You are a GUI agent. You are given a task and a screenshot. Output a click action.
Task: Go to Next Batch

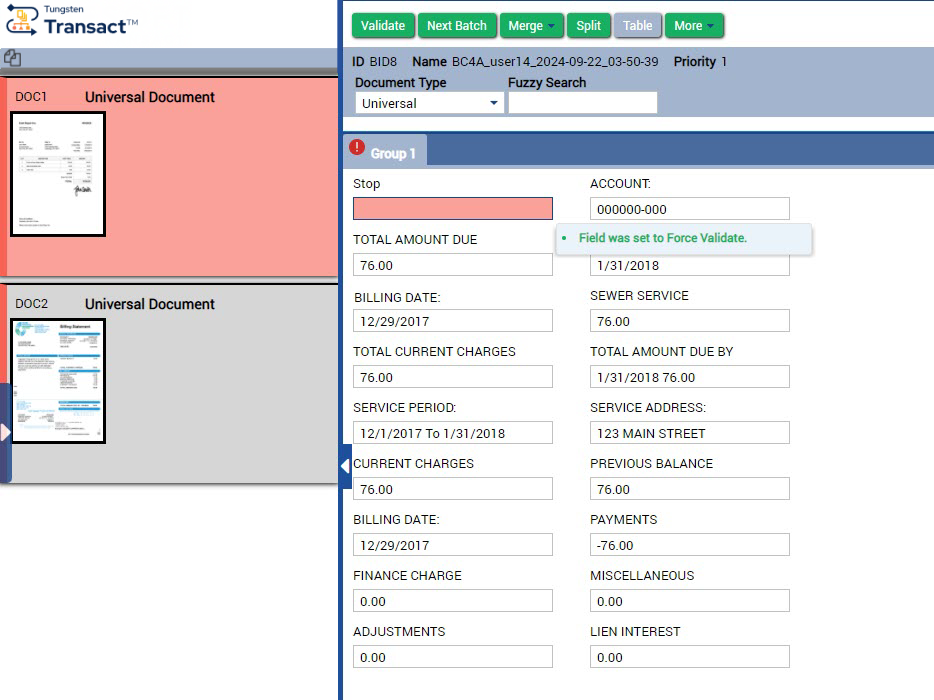click(456, 26)
